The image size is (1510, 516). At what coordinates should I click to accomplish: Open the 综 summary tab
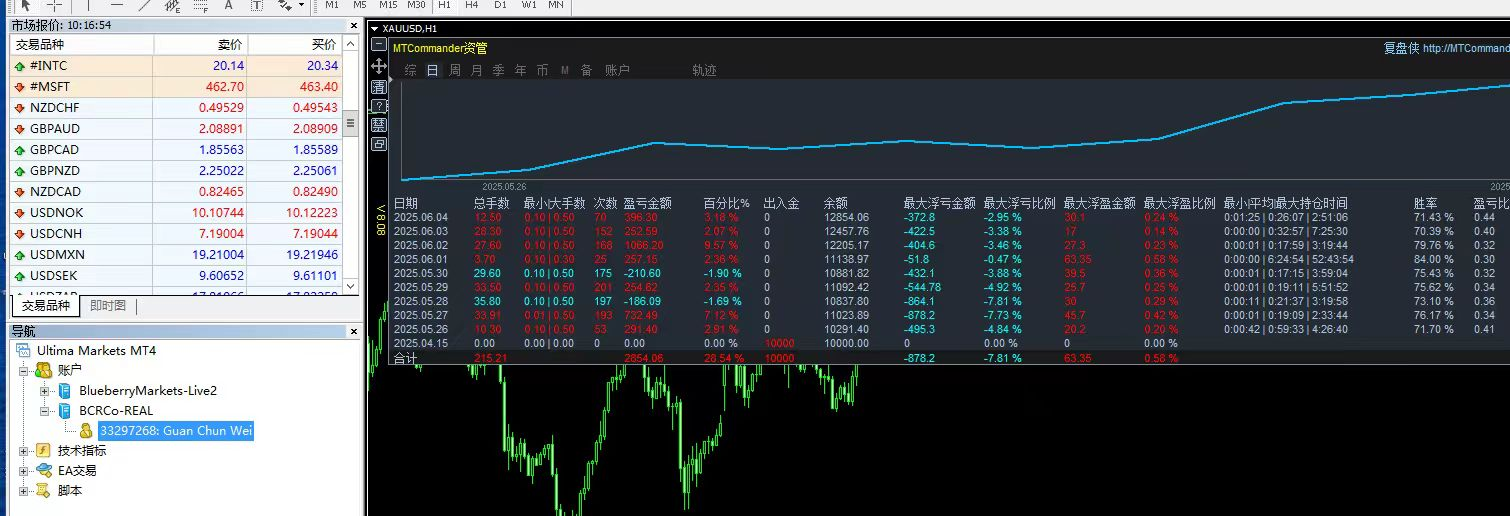pyautogui.click(x=411, y=70)
